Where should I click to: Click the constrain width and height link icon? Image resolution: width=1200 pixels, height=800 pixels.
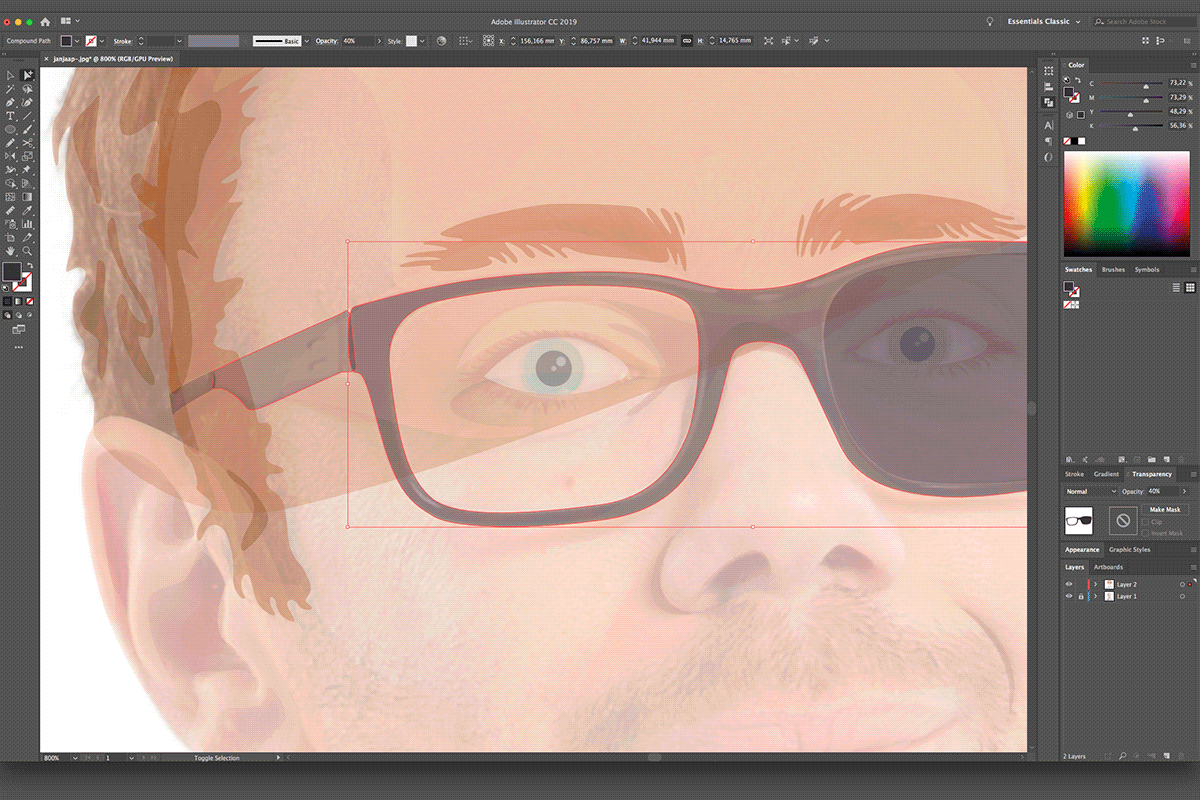click(x=686, y=40)
